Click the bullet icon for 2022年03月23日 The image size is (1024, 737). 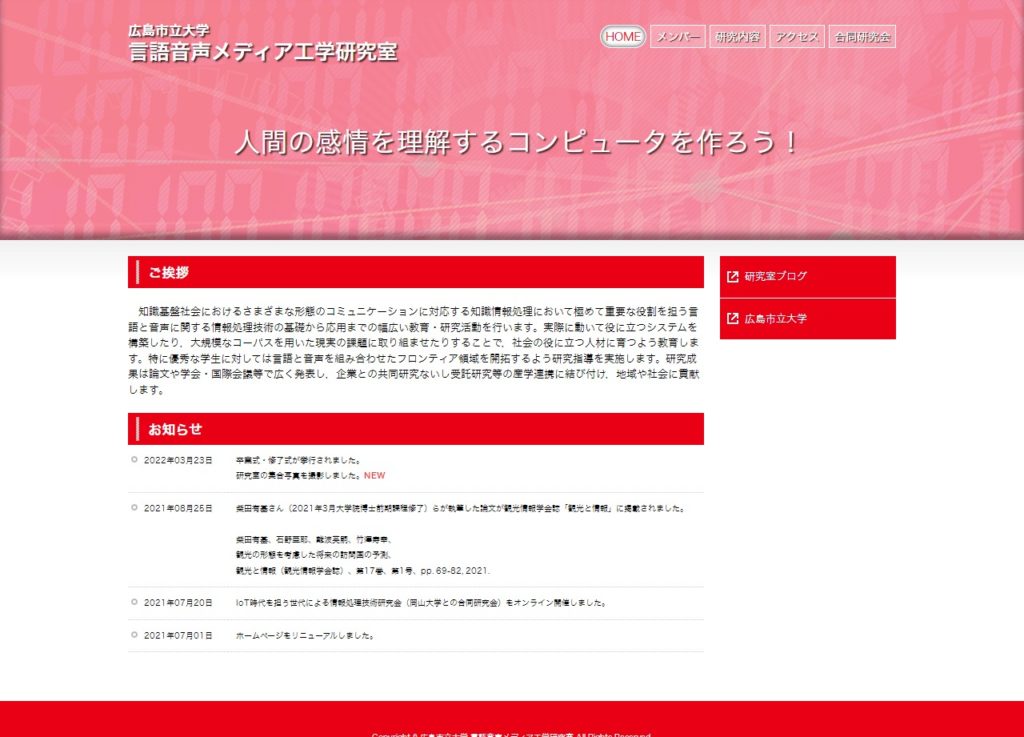coord(134,460)
